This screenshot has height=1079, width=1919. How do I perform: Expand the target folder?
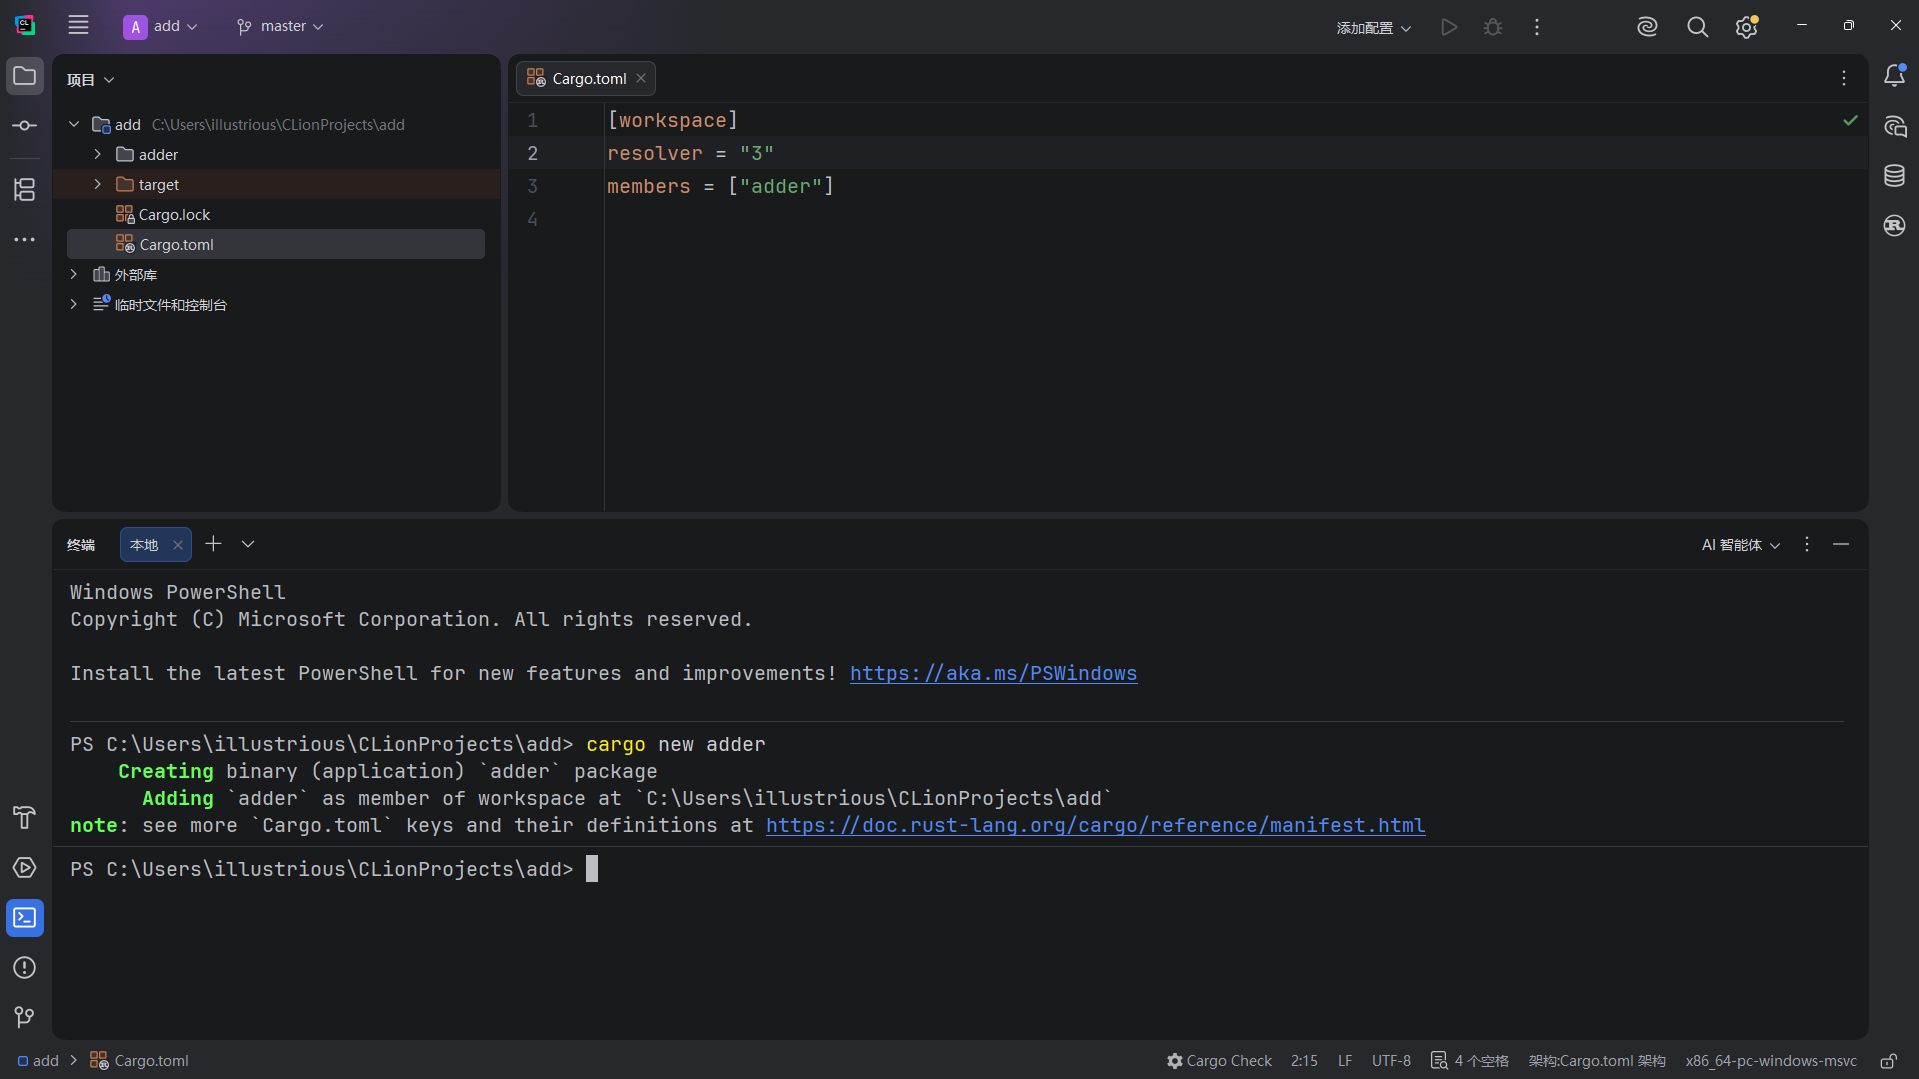pos(98,185)
